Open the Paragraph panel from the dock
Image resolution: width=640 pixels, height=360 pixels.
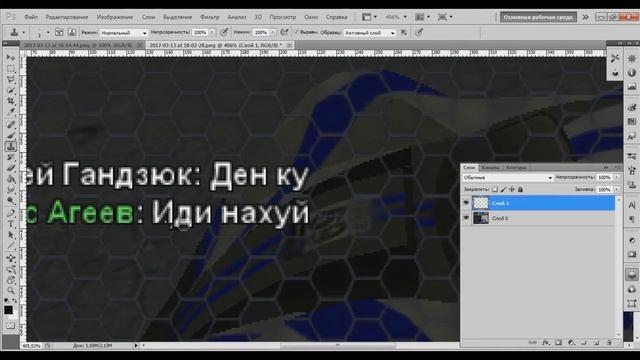pyautogui.click(x=631, y=220)
